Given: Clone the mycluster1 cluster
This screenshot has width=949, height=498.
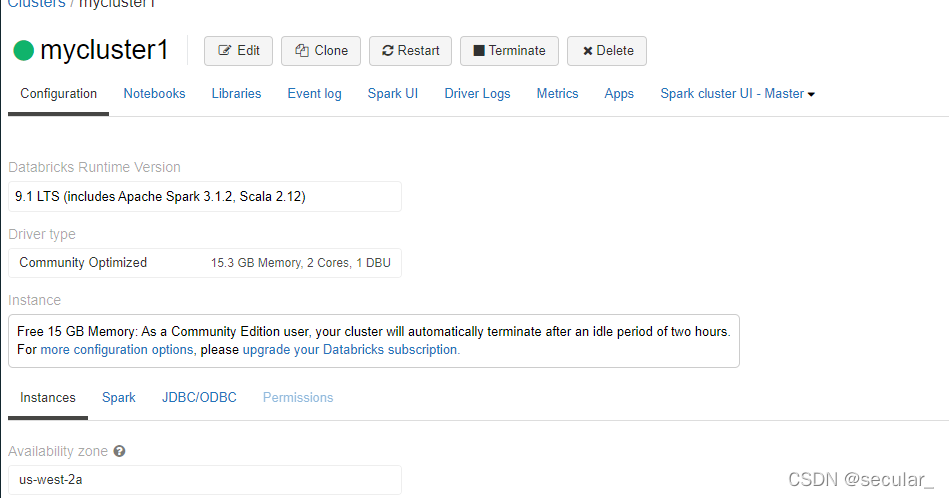Looking at the screenshot, I should tap(321, 51).
